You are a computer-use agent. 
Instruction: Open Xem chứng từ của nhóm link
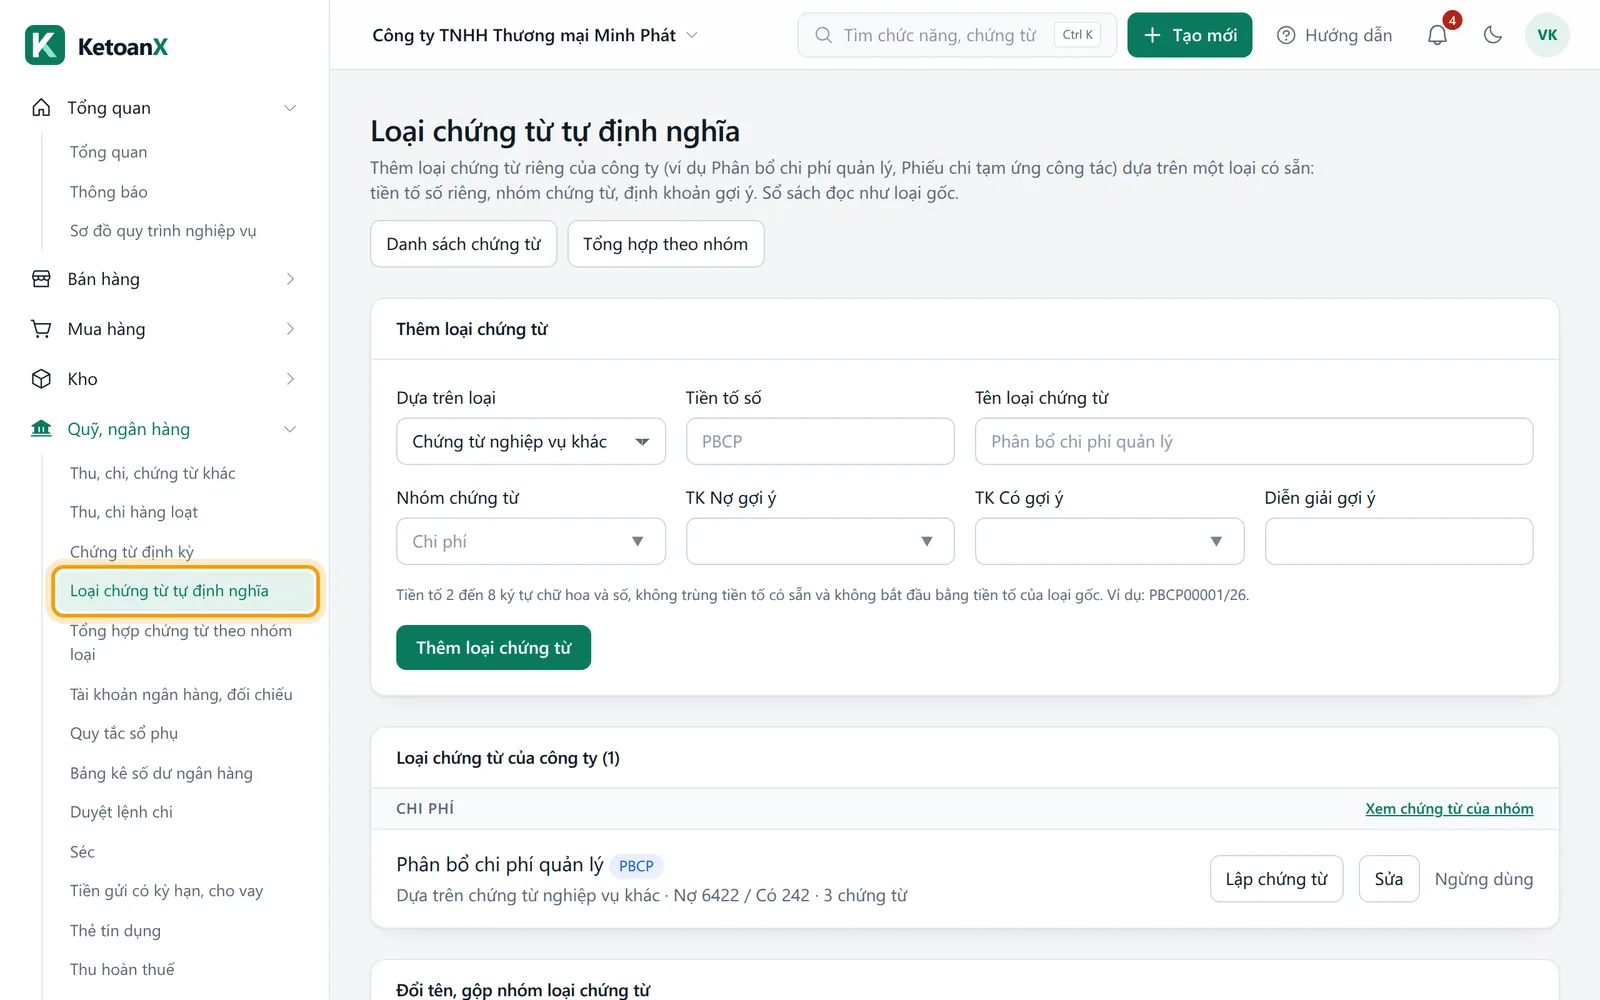pyautogui.click(x=1449, y=808)
